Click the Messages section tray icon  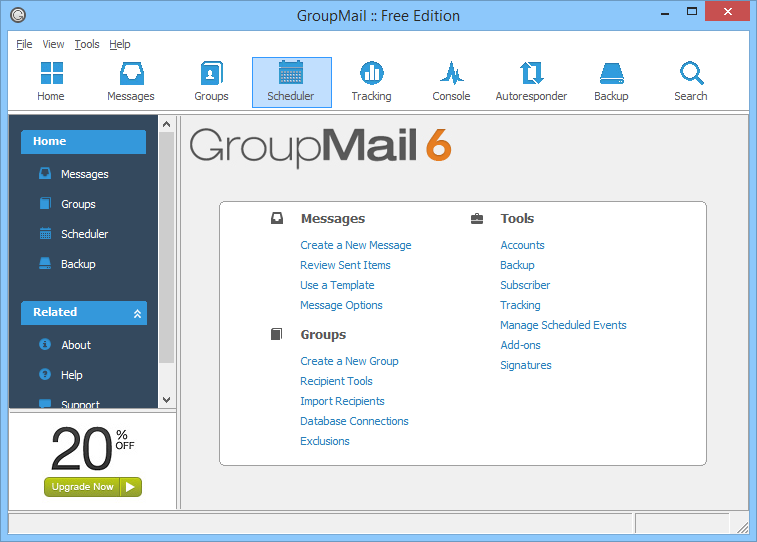pyautogui.click(x=277, y=218)
